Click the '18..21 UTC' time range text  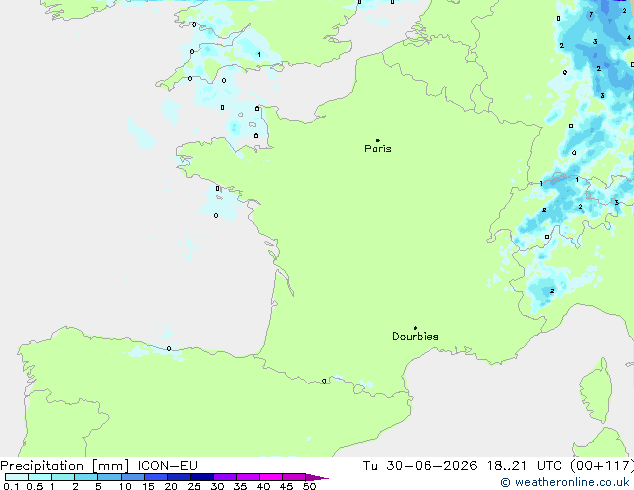524,466
